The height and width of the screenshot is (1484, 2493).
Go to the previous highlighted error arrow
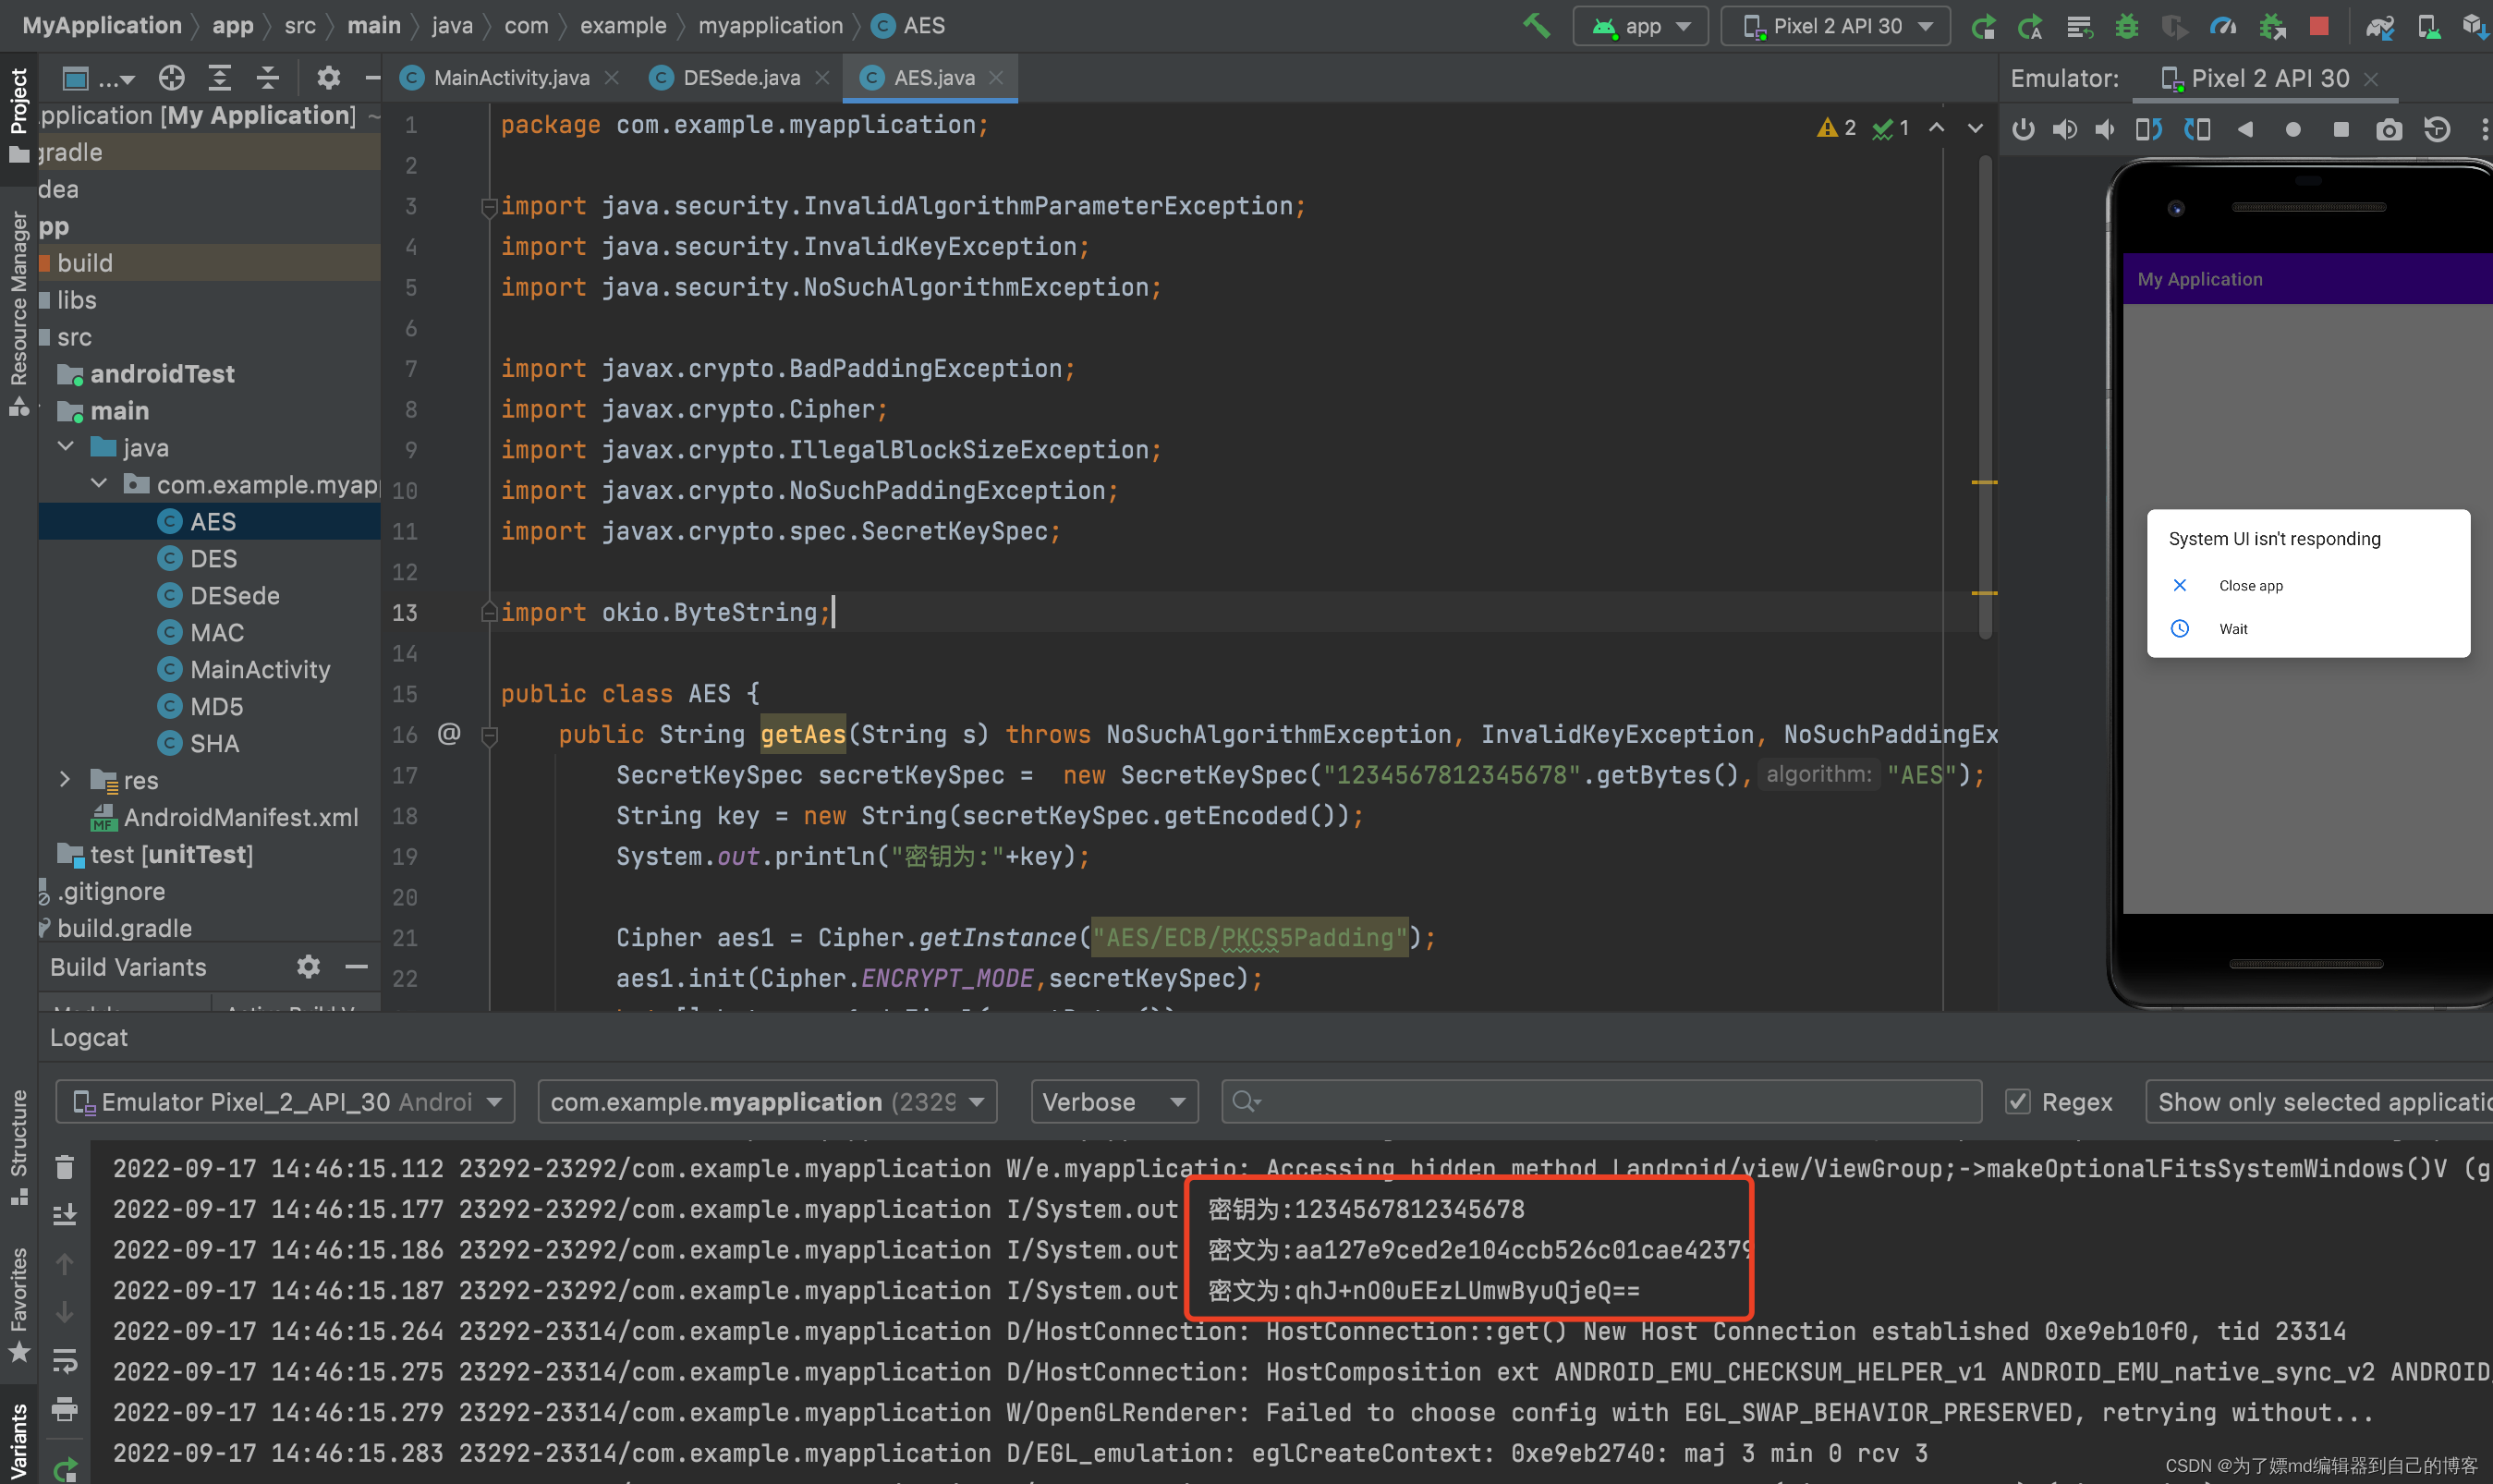coord(1936,128)
